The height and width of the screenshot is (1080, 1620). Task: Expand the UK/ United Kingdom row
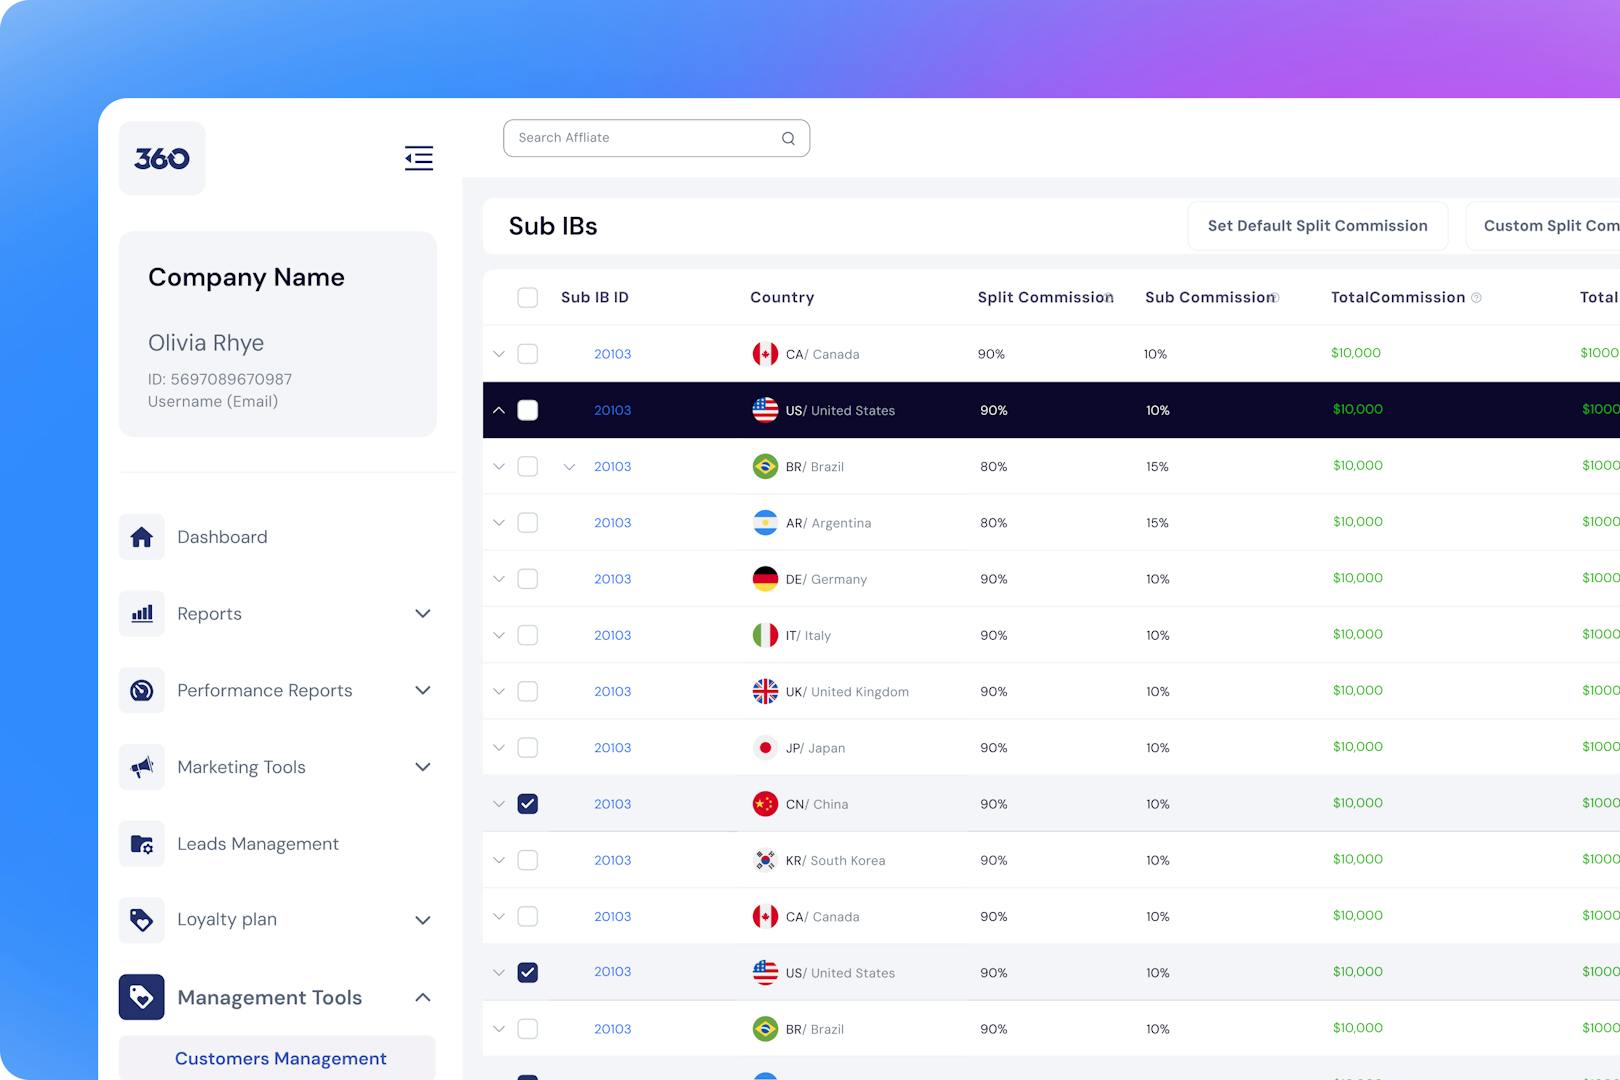tap(499, 691)
